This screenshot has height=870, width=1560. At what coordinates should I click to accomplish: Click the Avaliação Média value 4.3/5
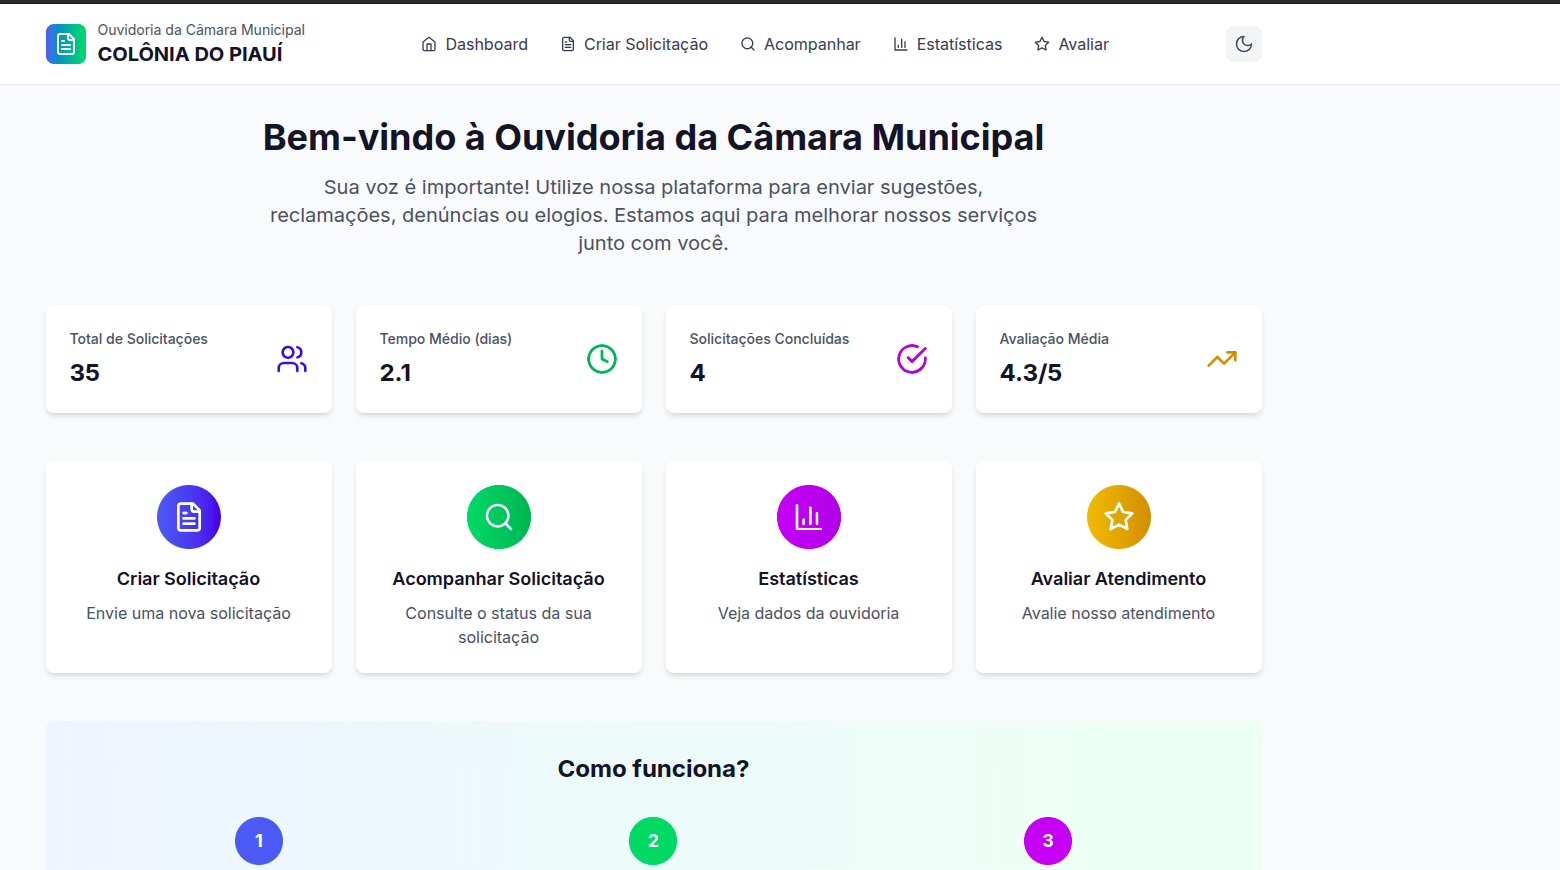(1031, 373)
